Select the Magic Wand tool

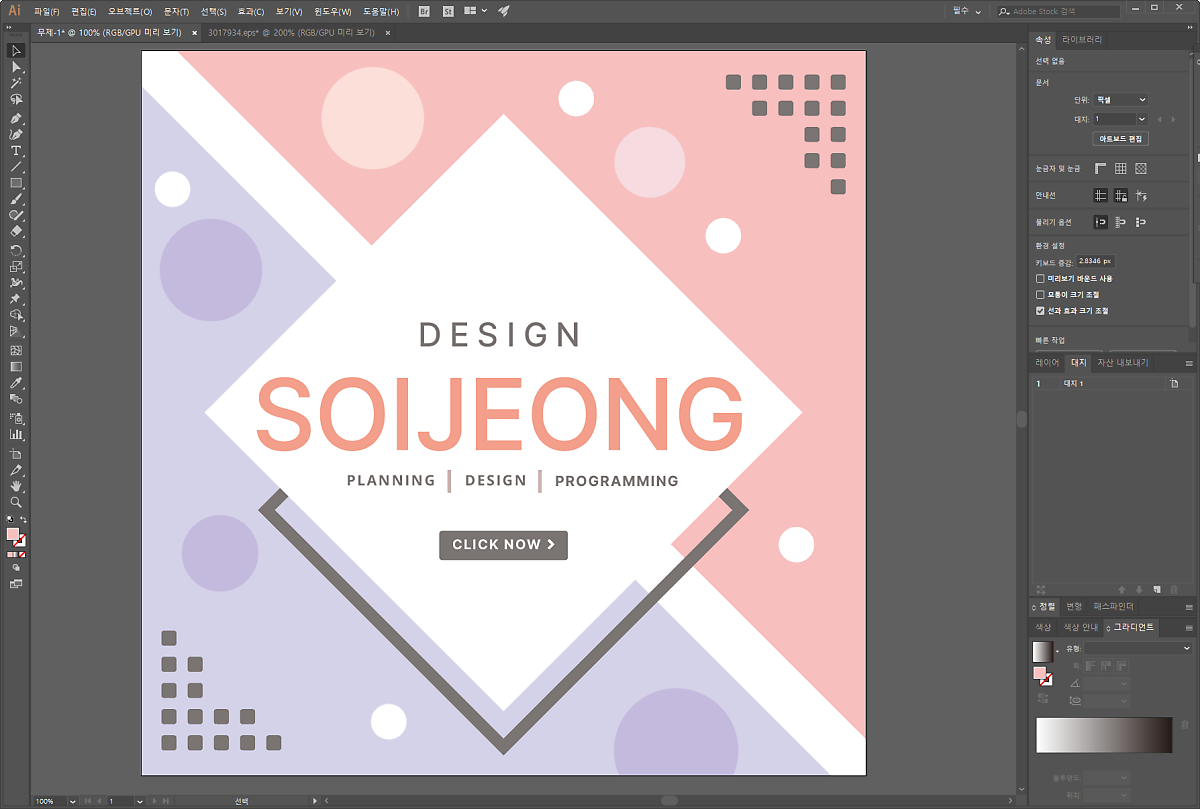pos(16,83)
